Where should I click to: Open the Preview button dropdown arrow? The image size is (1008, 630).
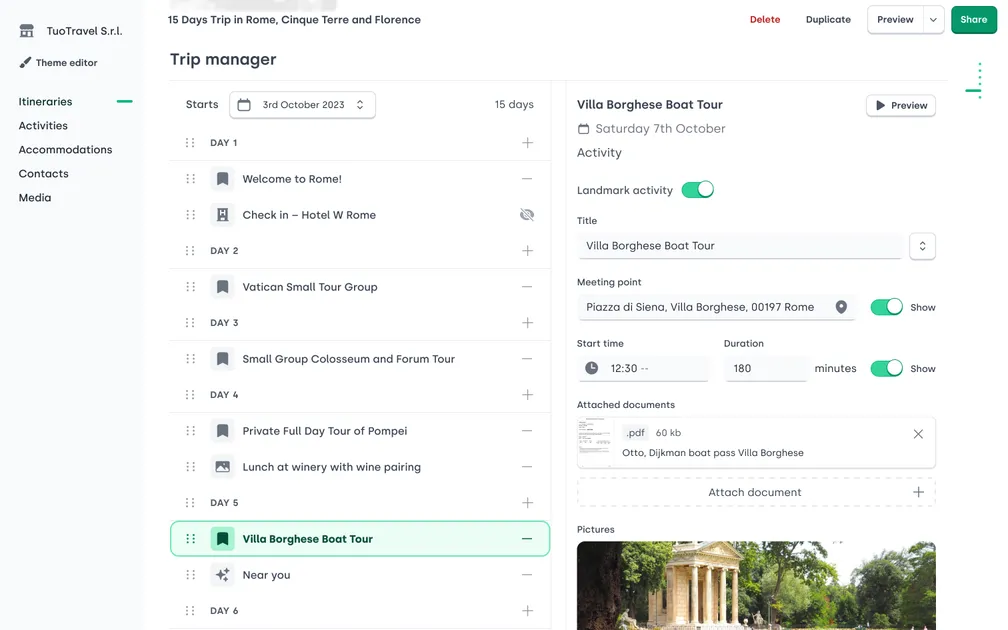(x=932, y=19)
